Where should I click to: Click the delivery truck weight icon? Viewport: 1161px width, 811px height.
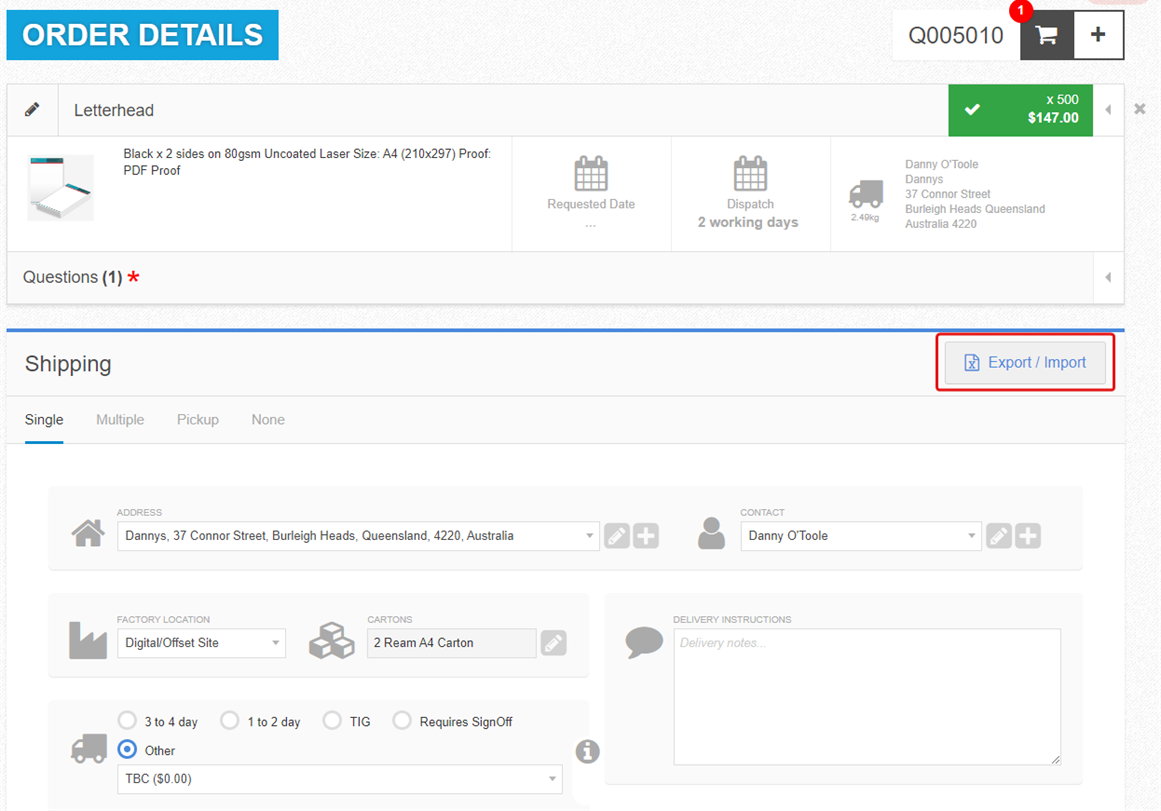[x=866, y=195]
